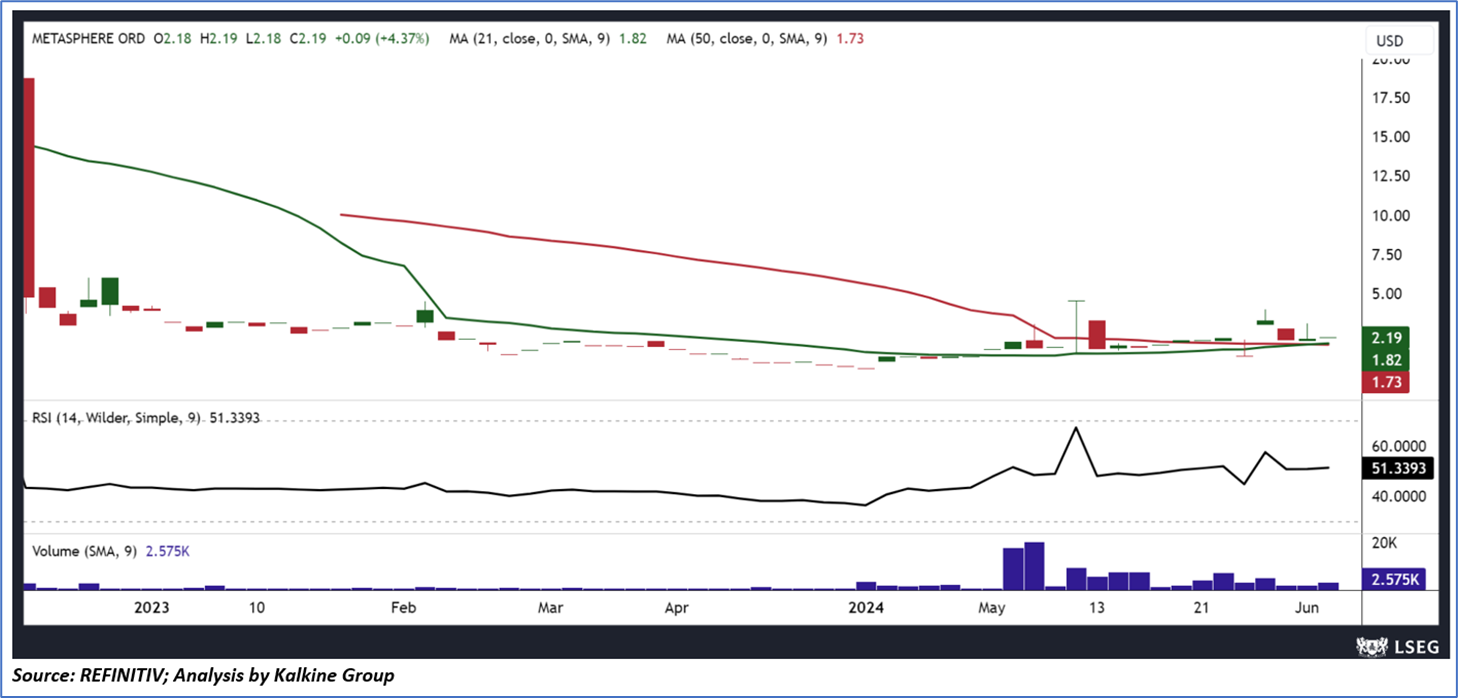Click the 2023 time axis label

click(150, 607)
